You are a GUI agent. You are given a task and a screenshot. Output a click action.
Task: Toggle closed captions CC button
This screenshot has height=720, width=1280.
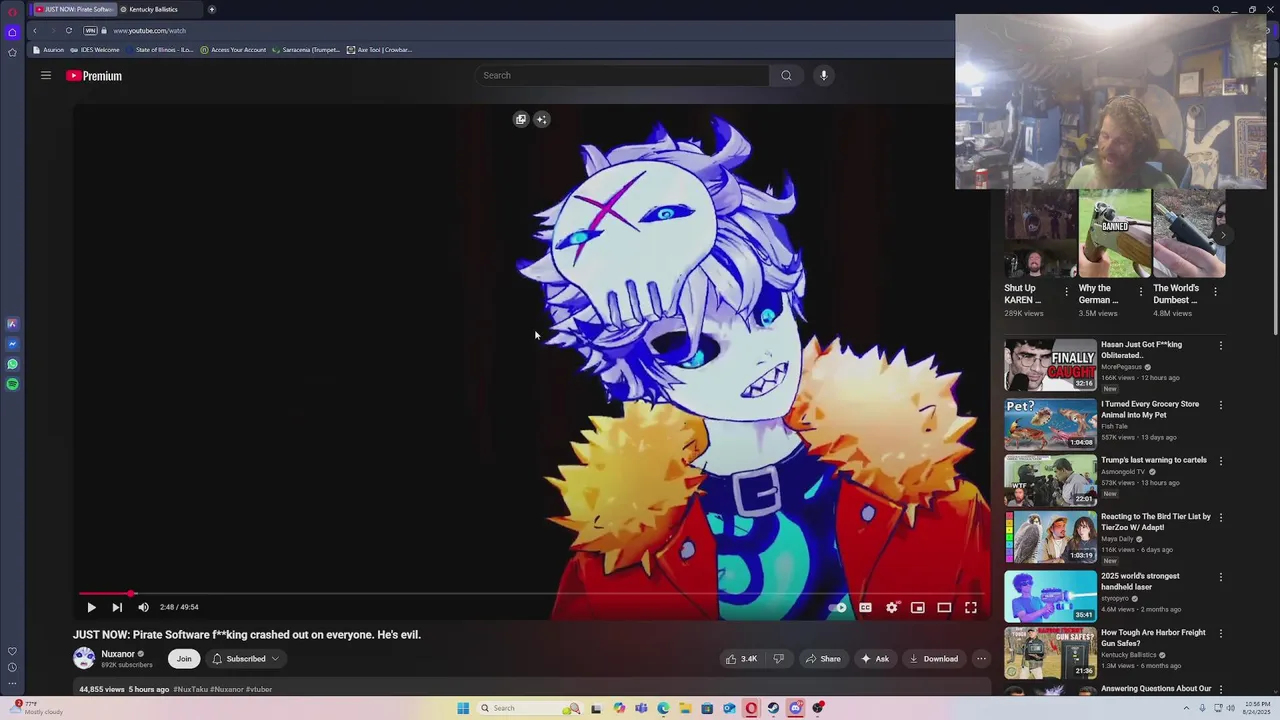[865, 607]
